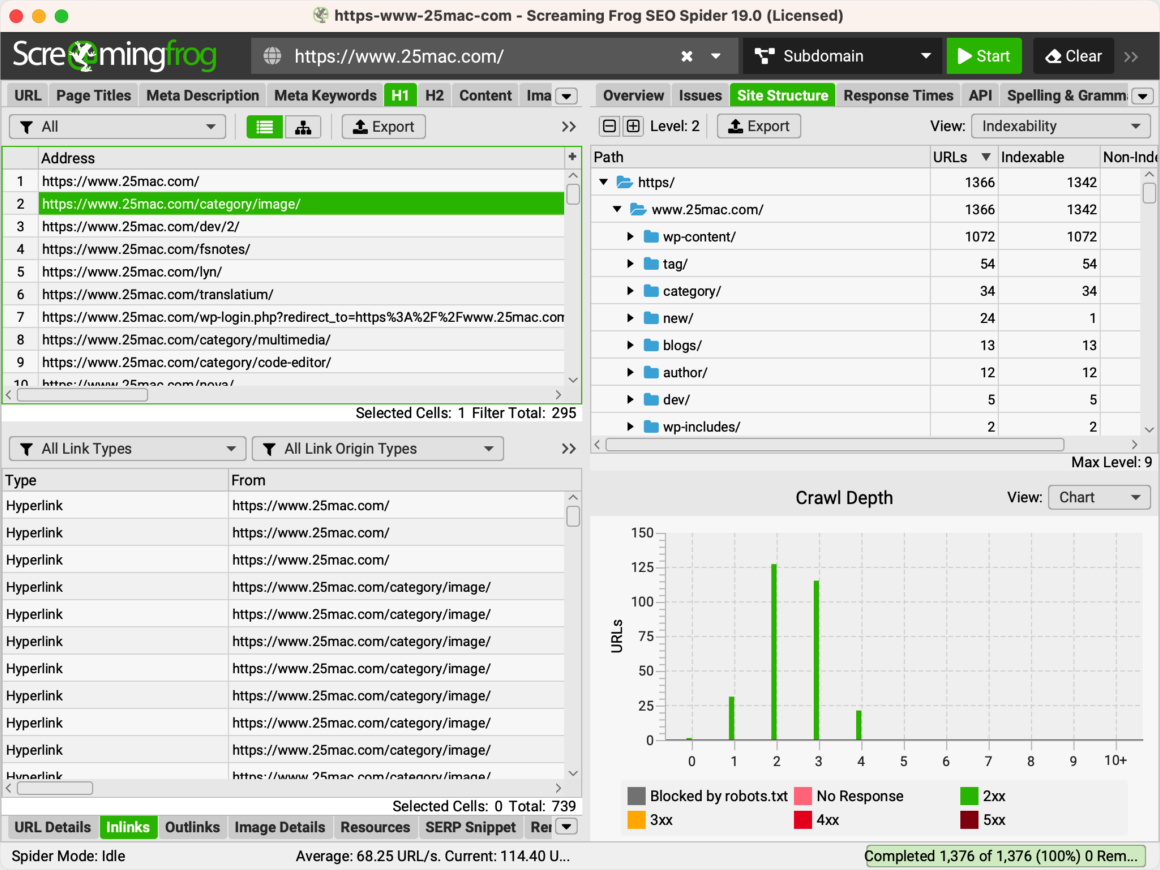This screenshot has height=870, width=1160.
Task: Expand the category/ folder
Action: point(630,291)
